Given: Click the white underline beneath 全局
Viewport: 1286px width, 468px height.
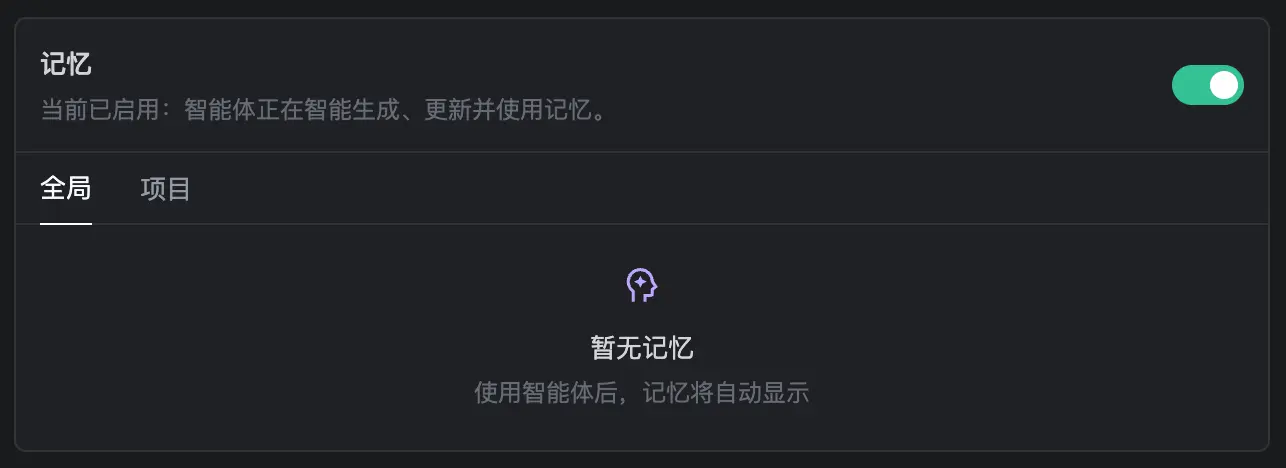Looking at the screenshot, I should pos(66,223).
